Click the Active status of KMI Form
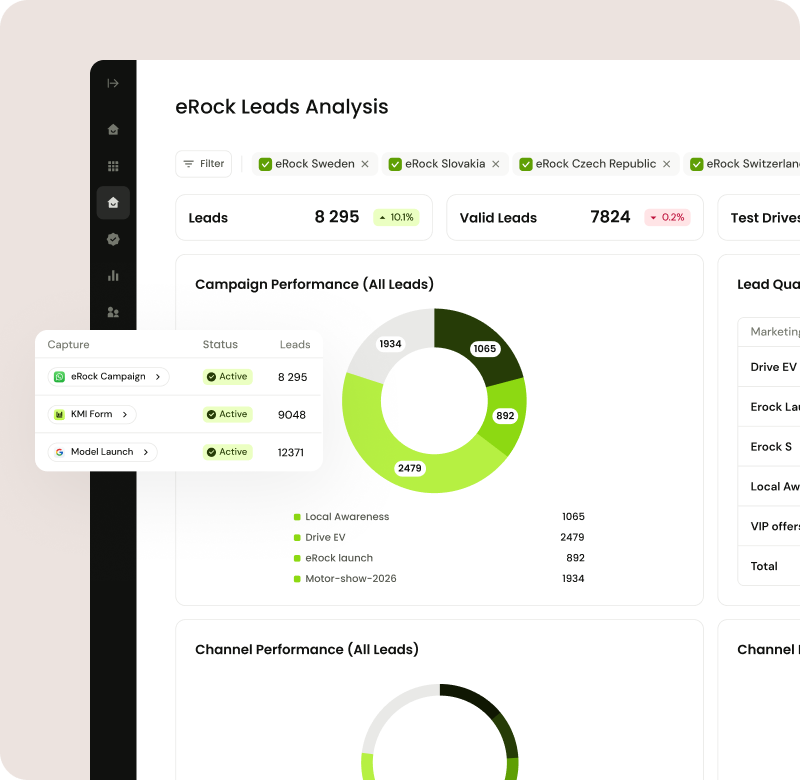800x780 pixels. click(x=228, y=415)
